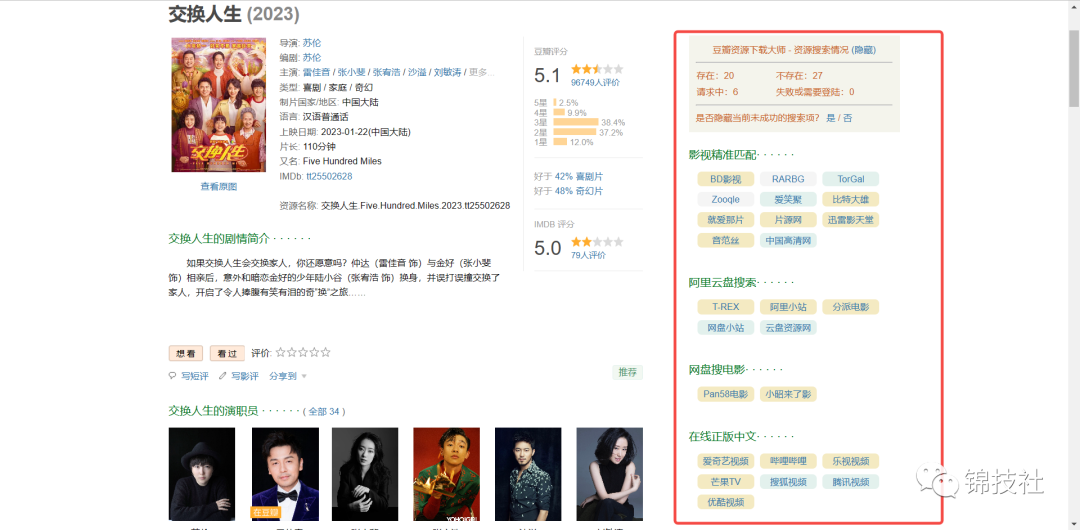Image resolution: width=1080 pixels, height=530 pixels.
Task: Open 搜狐视频 streaming tag
Action: pyautogui.click(x=788, y=481)
